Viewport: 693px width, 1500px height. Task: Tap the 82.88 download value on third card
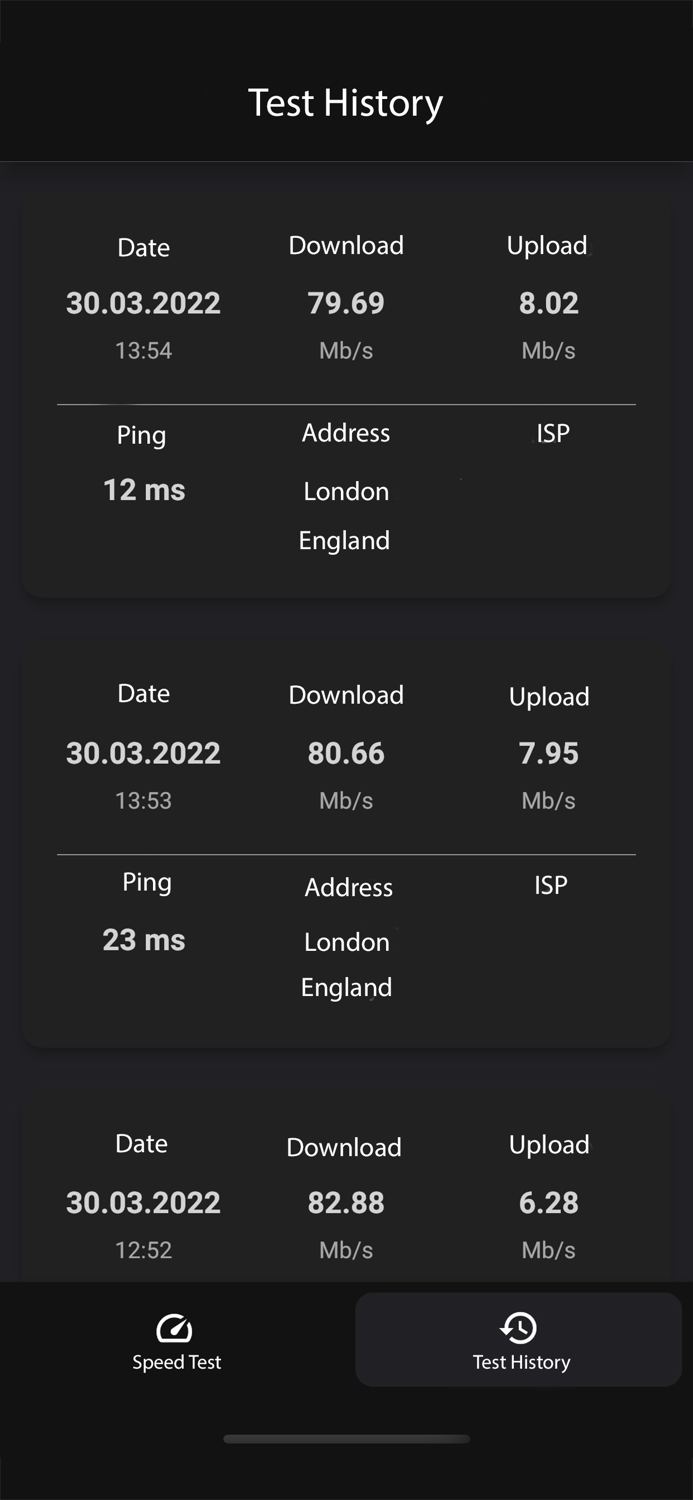345,1202
